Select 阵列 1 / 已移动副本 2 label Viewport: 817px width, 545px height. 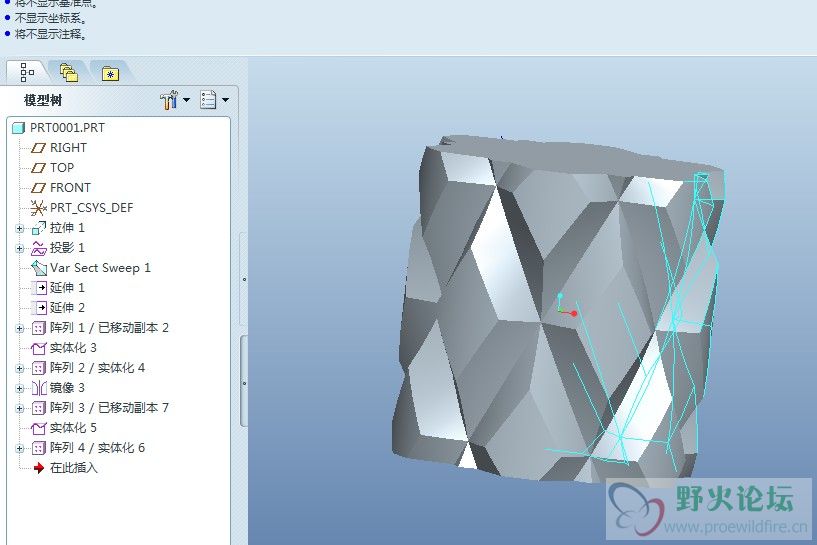tap(109, 328)
